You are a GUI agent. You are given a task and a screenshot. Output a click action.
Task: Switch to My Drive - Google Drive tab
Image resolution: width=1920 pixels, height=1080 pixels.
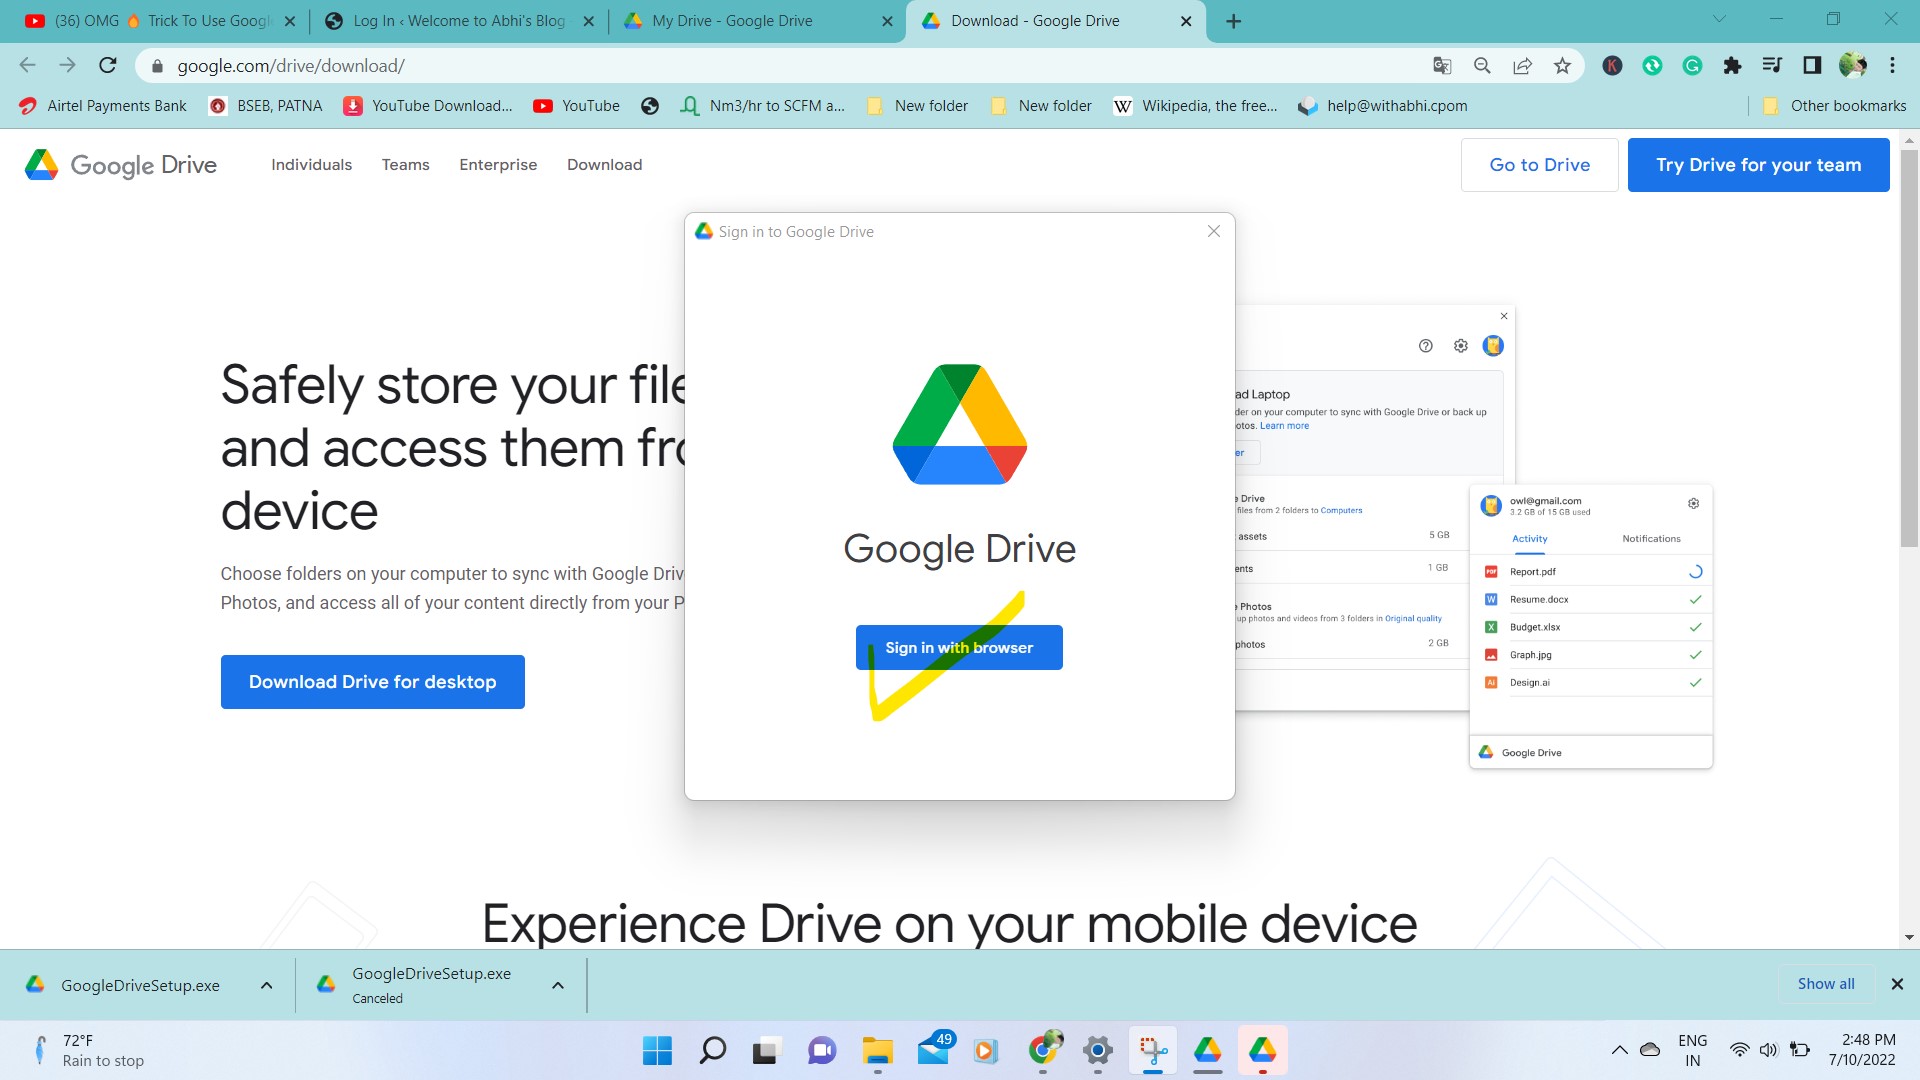point(758,21)
